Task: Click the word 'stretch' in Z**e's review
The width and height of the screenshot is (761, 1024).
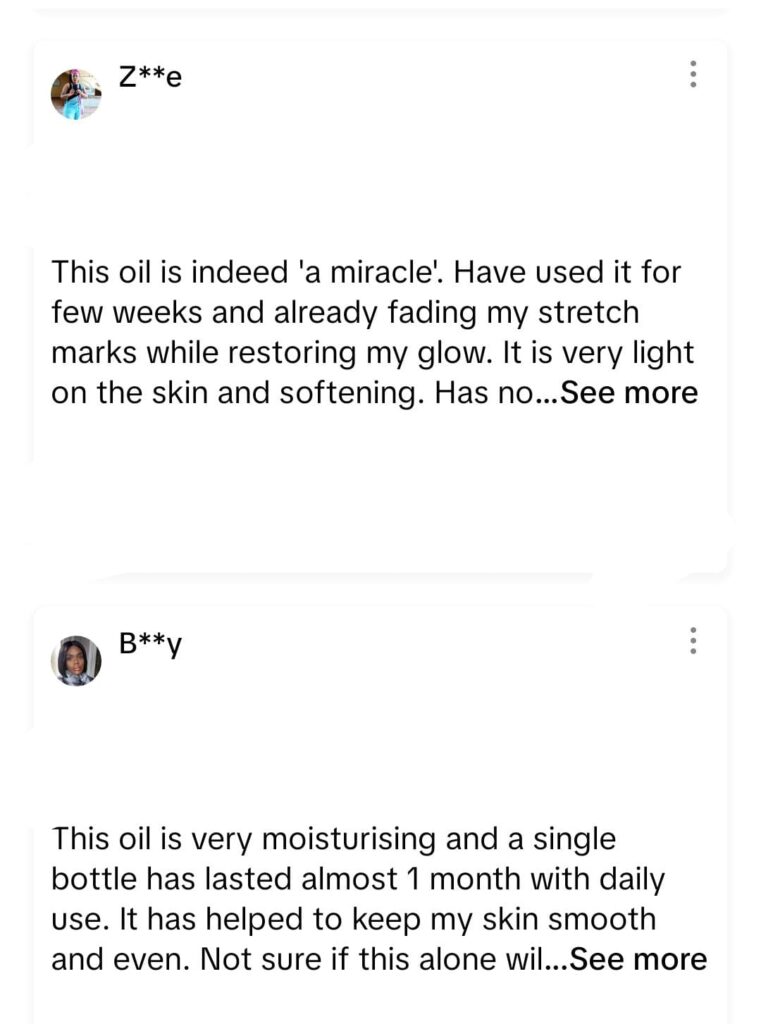Action: tap(588, 313)
